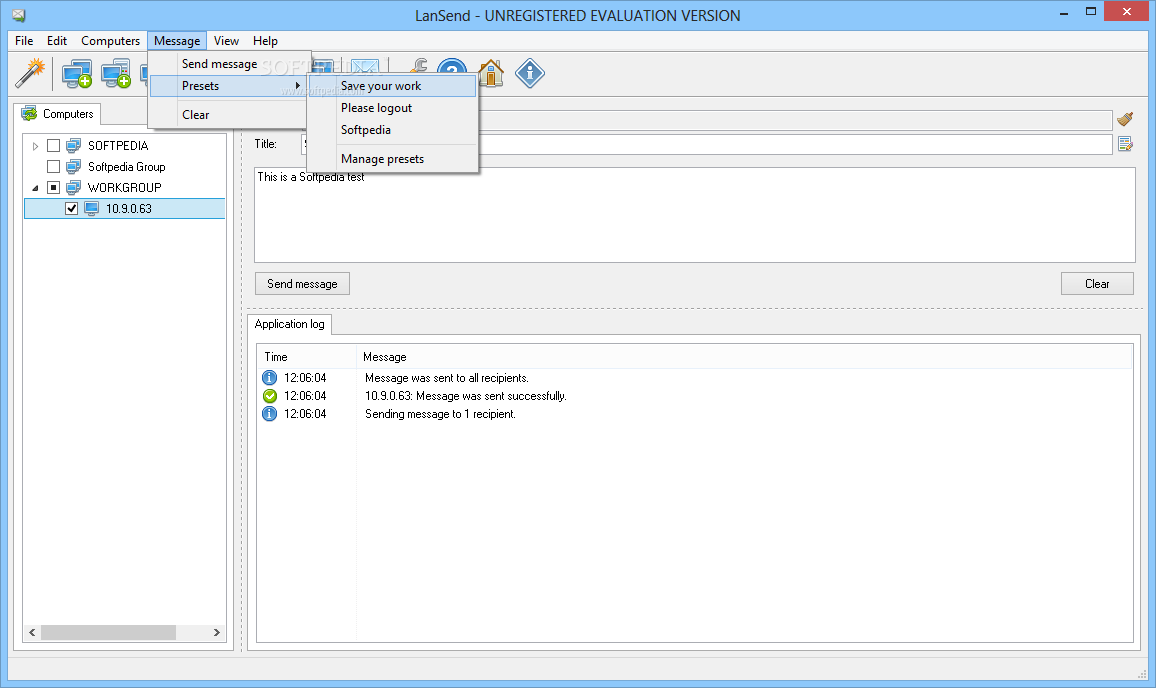Click the 10.9.0.63 monitor icon
This screenshot has width=1156, height=688.
(91, 209)
